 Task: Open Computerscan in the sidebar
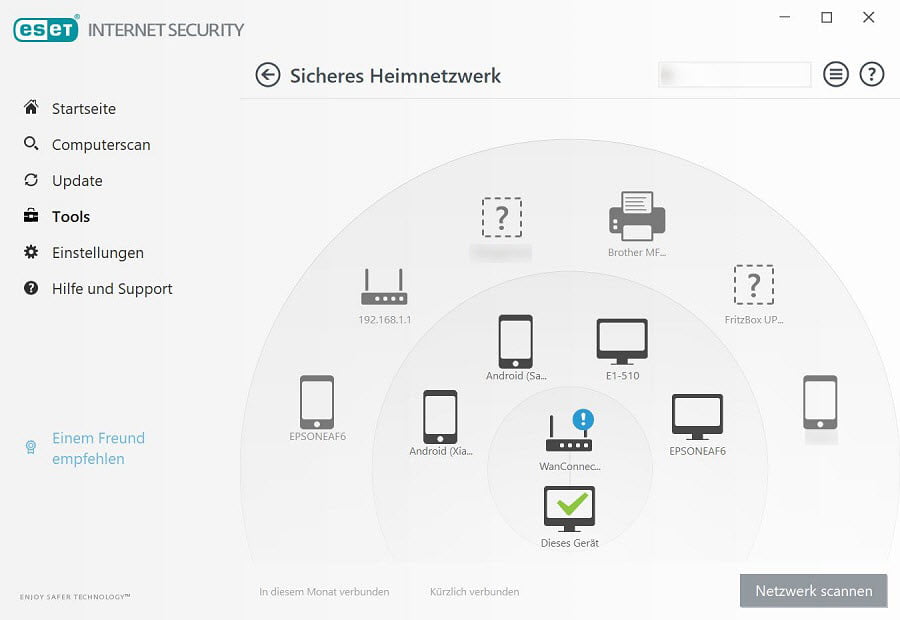[101, 145]
